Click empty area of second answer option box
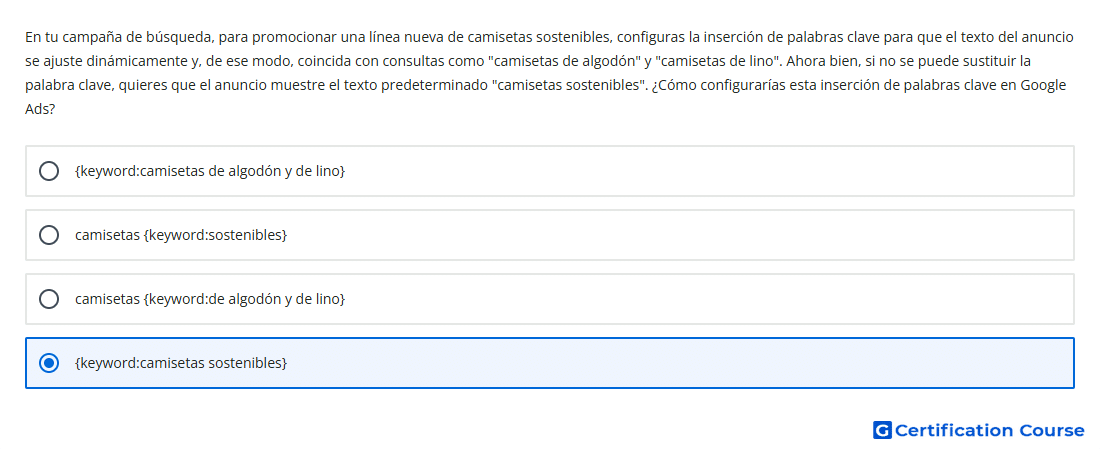Image resolution: width=1100 pixels, height=449 pixels. point(702,235)
